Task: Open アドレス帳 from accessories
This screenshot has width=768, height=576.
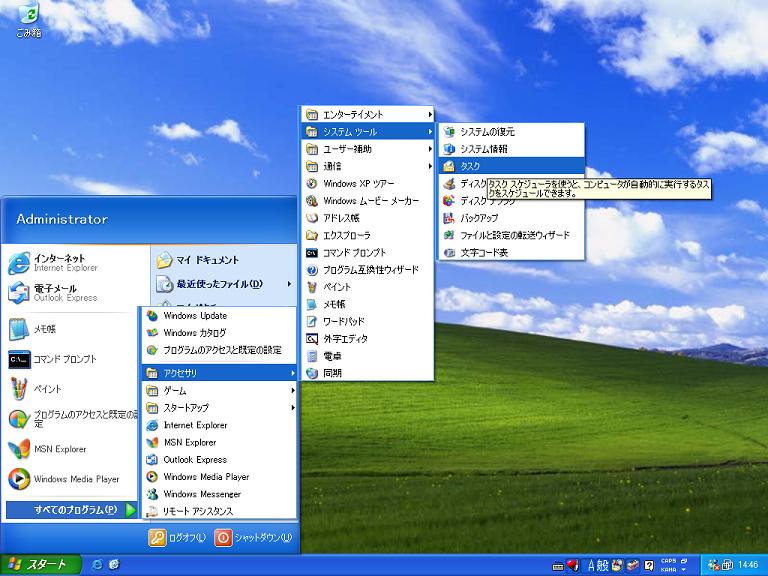Action: 368,217
